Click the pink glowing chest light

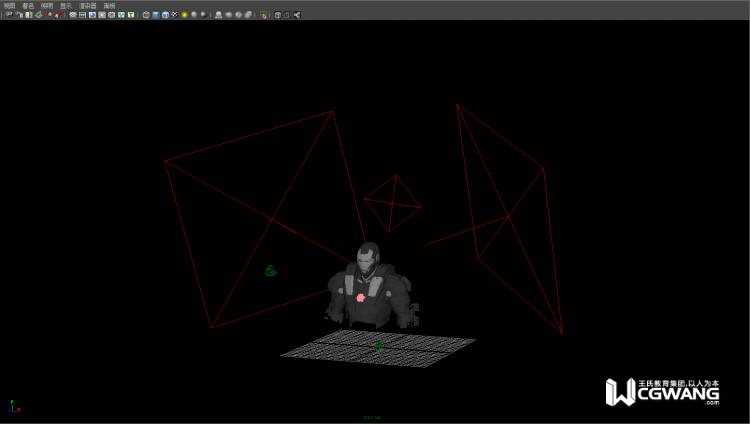pyautogui.click(x=361, y=298)
